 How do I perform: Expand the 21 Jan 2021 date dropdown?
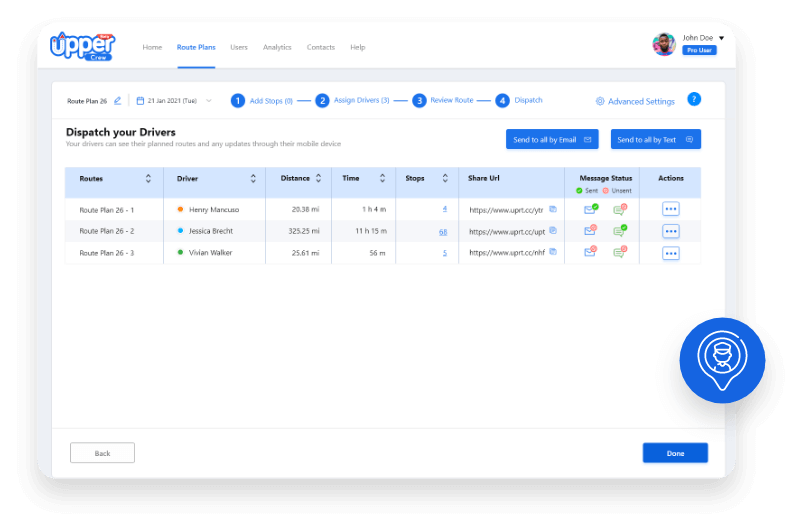208,101
